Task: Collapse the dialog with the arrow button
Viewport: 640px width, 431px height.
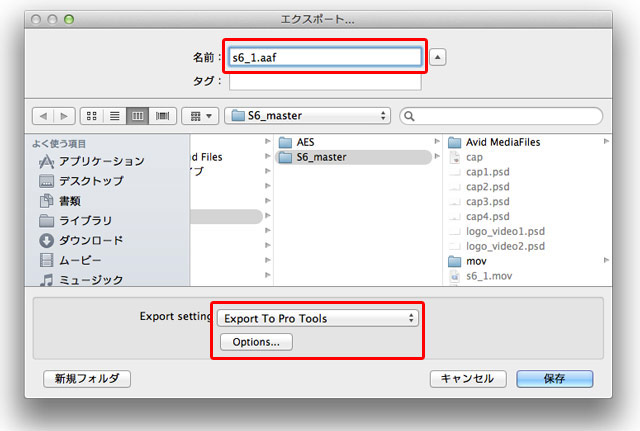Action: click(438, 57)
